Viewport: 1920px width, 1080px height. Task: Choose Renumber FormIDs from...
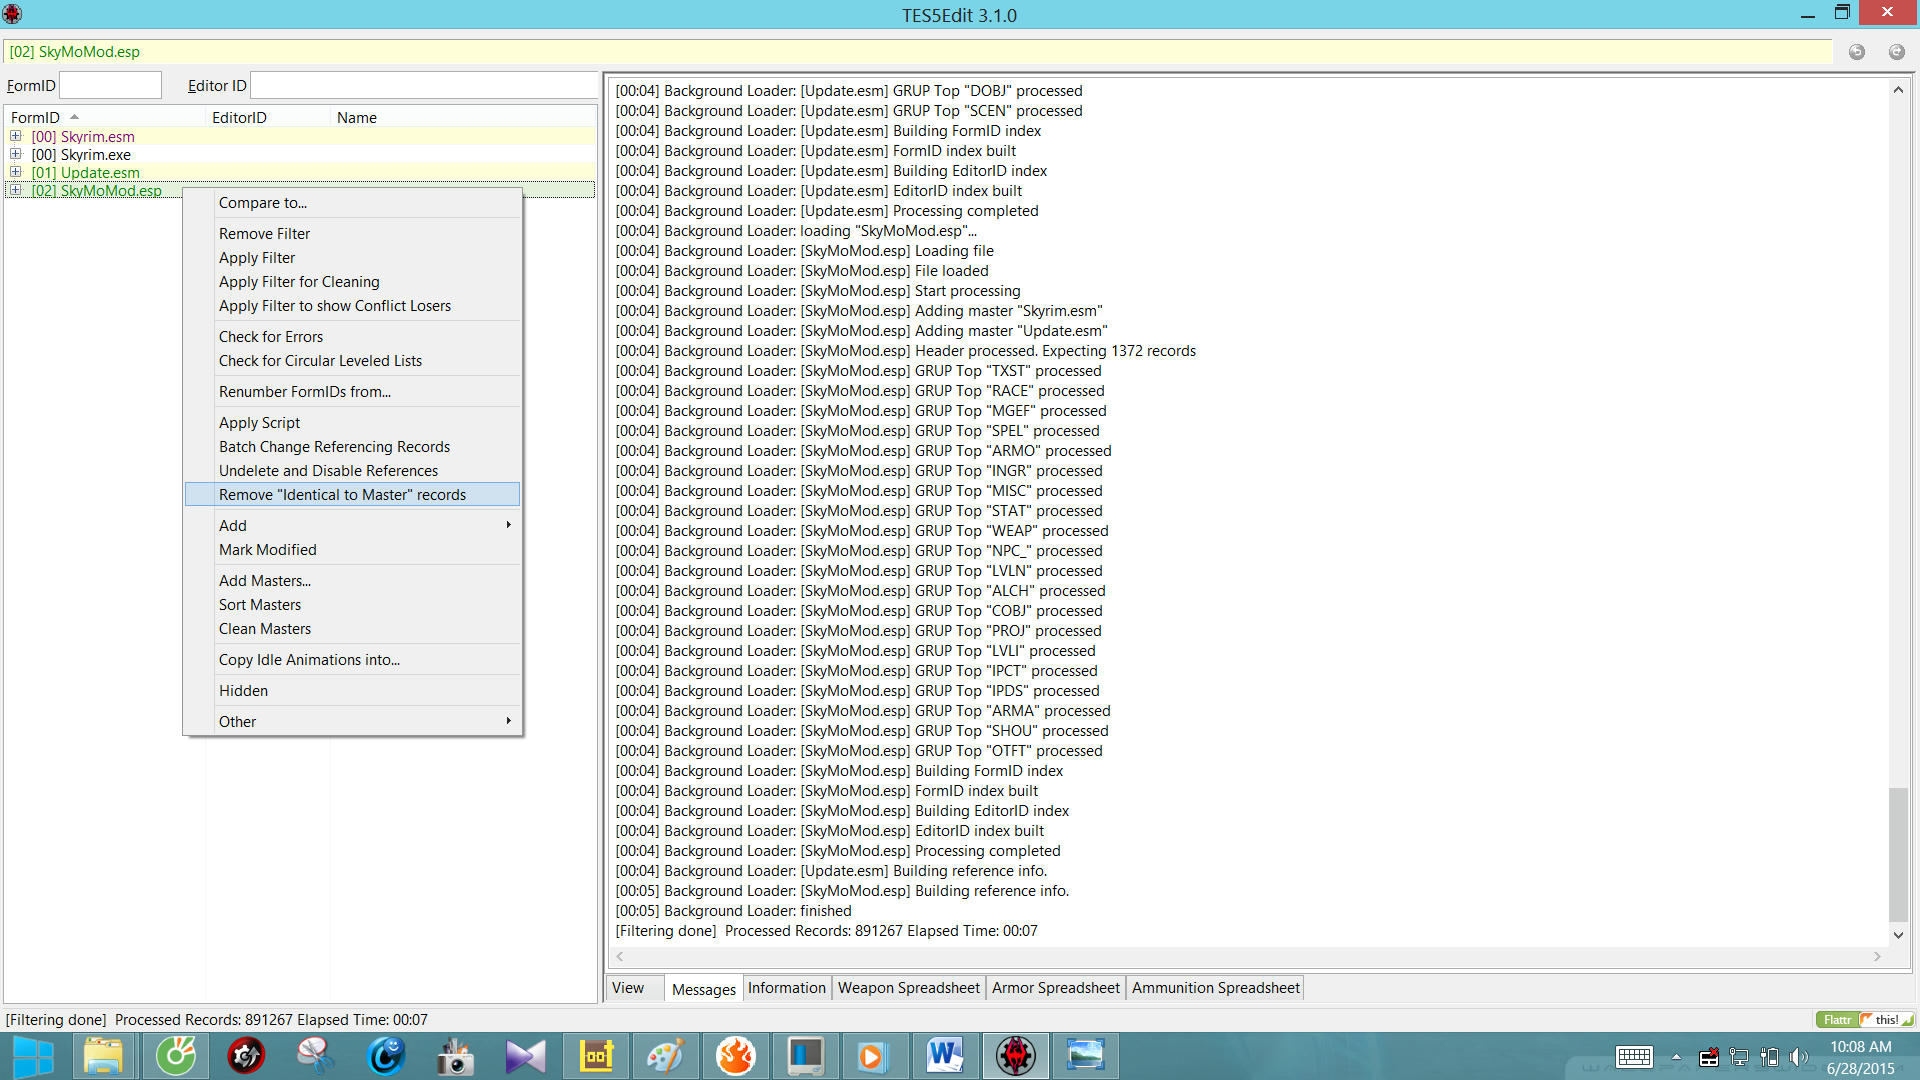[352, 391]
